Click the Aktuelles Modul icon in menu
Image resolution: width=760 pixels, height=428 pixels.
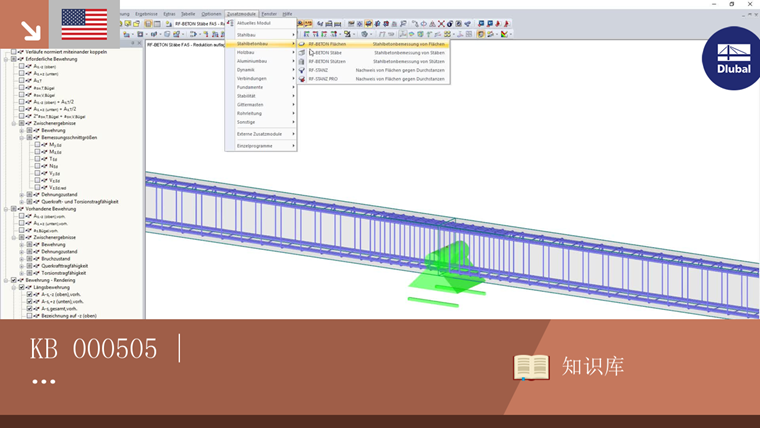[x=230, y=23]
